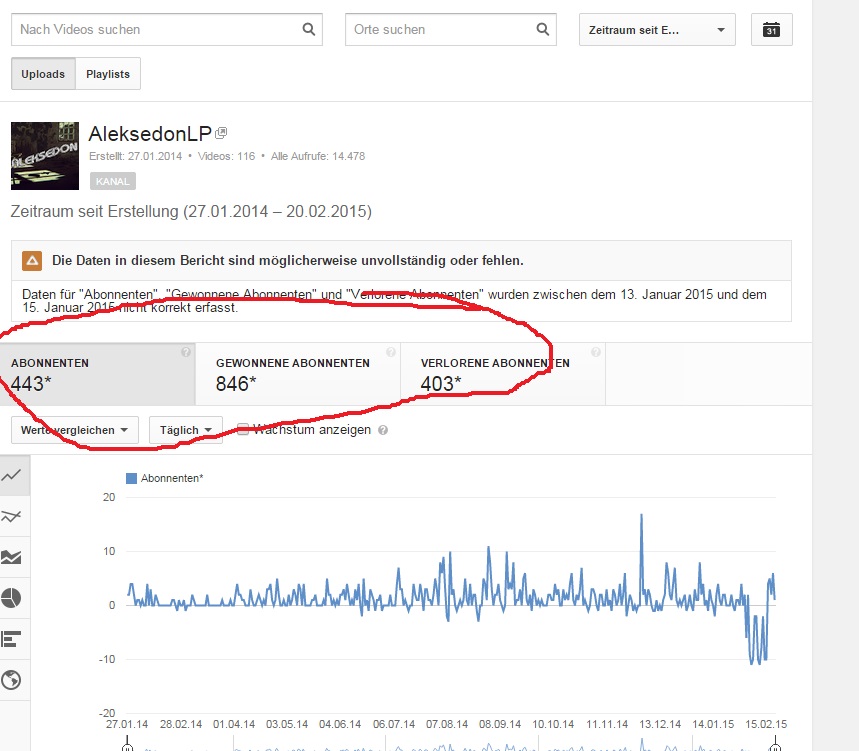Select the line chart view icon
Image resolution: width=859 pixels, height=751 pixels.
pos(14,476)
